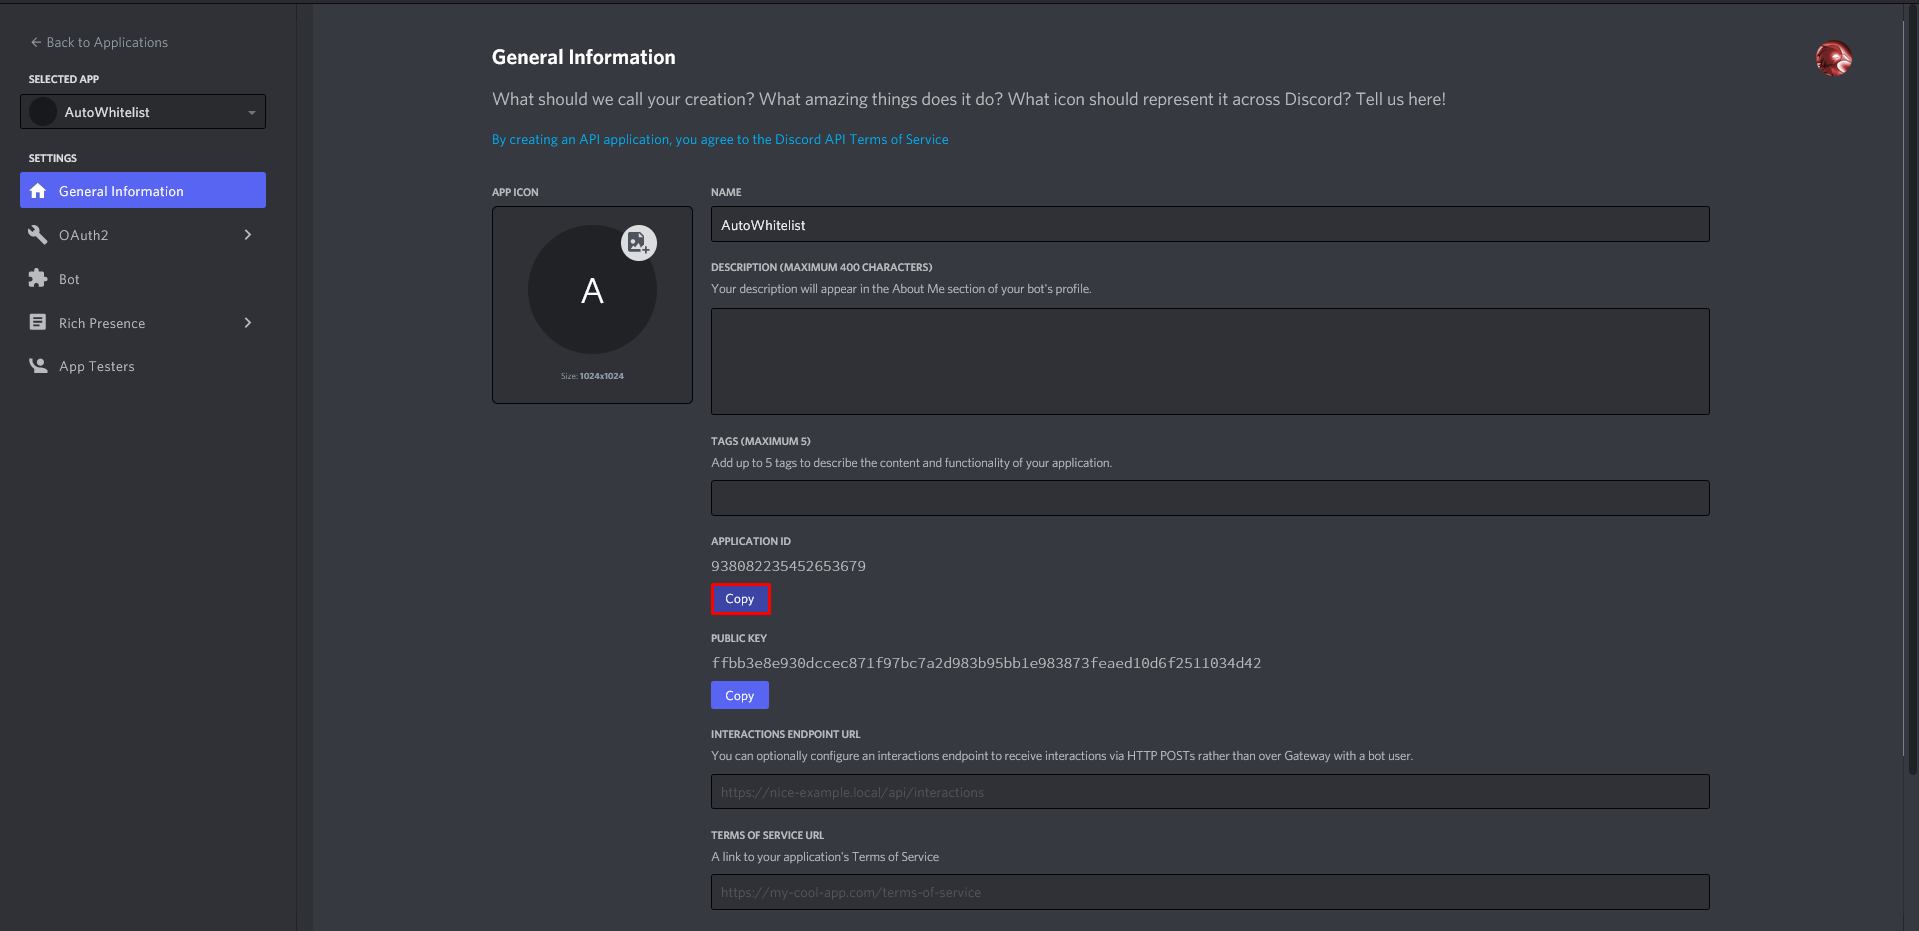Click the back arrow icon to Applications
The width and height of the screenshot is (1919, 931).
pos(34,42)
